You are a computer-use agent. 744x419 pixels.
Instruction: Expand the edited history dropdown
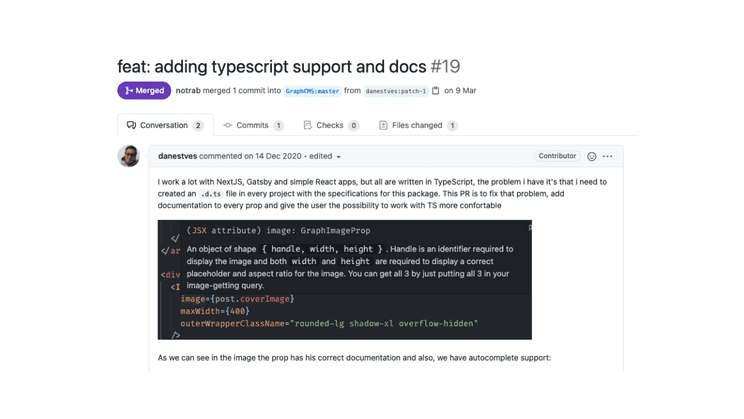(339, 157)
